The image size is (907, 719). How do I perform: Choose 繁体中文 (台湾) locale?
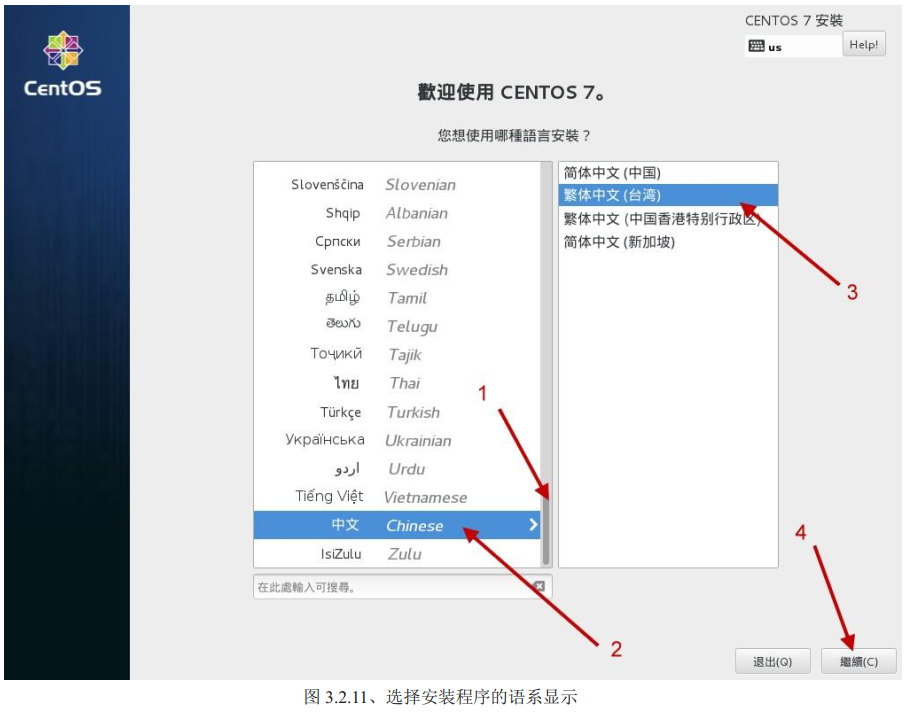(668, 195)
